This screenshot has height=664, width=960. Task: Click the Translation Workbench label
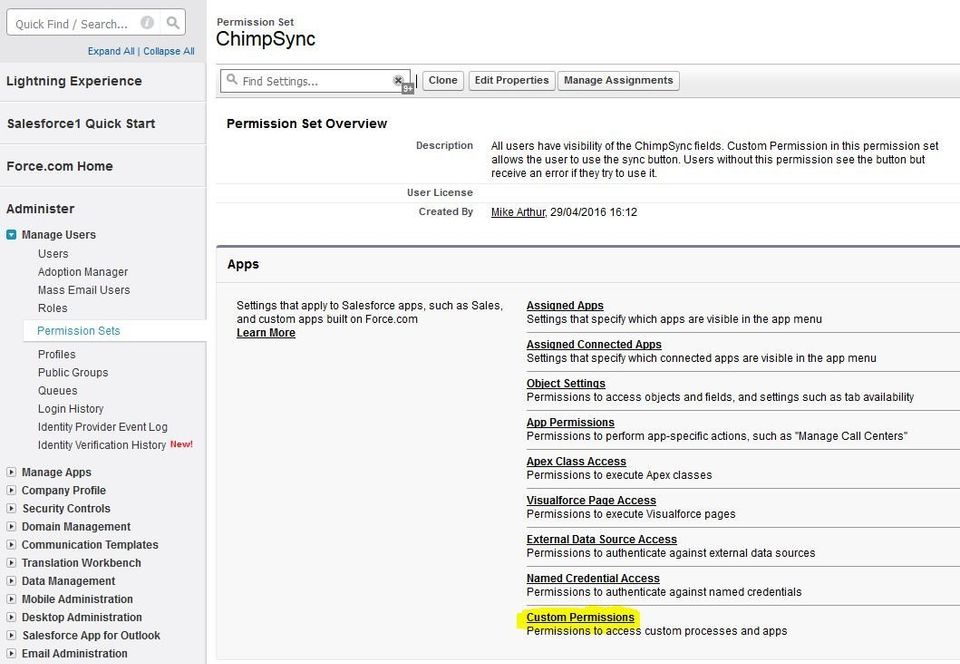click(81, 562)
